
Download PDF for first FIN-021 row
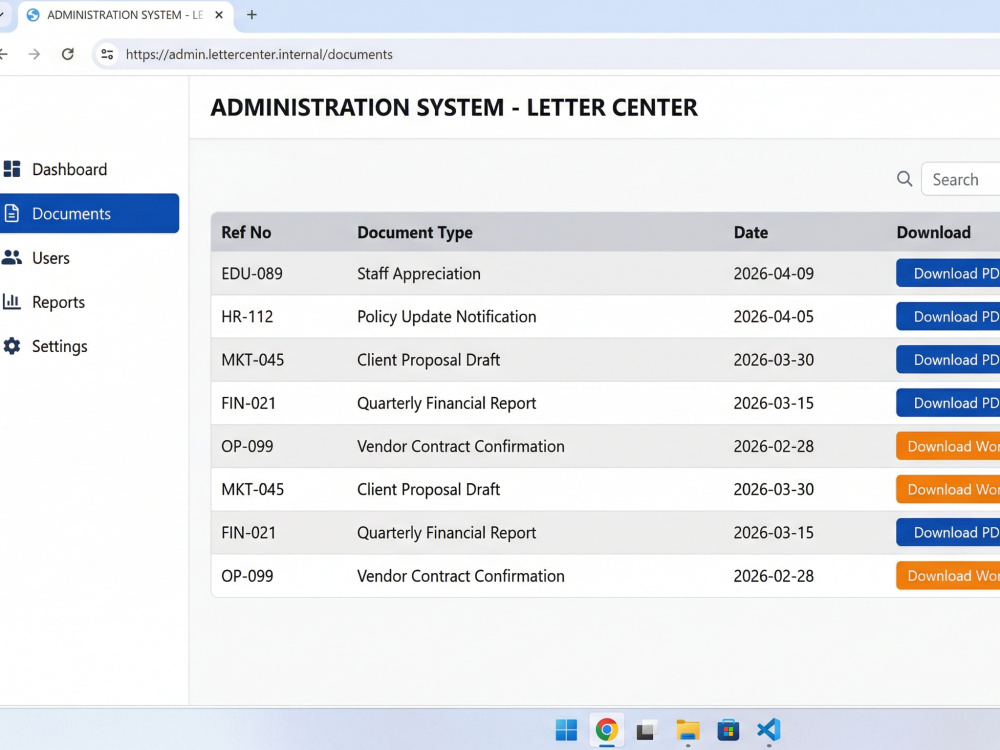pos(948,403)
